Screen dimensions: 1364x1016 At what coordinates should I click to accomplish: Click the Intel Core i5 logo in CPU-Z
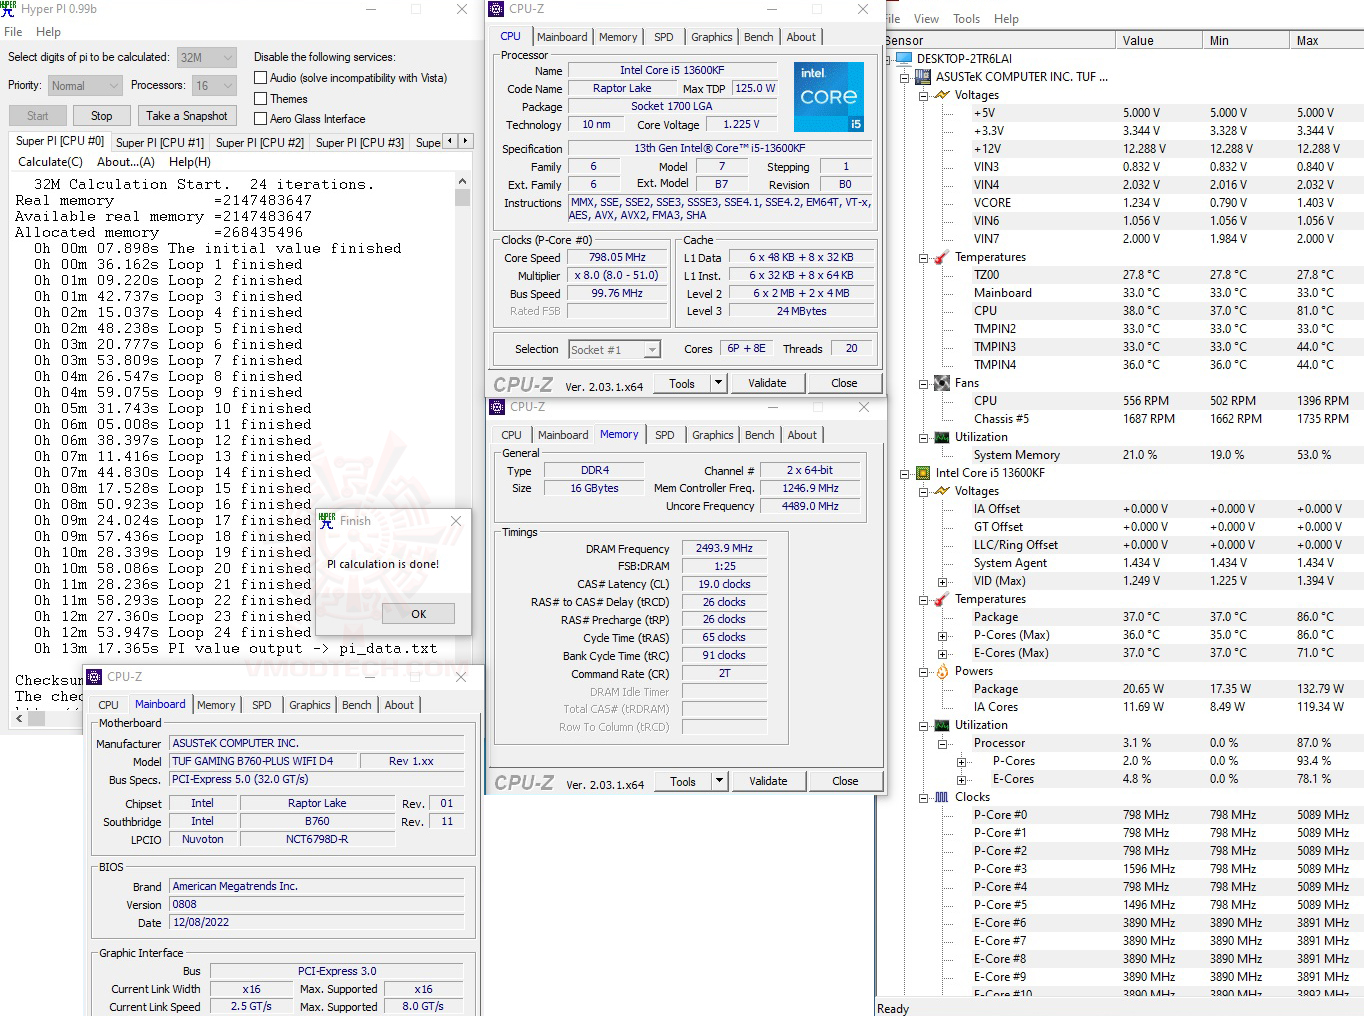pos(829,97)
